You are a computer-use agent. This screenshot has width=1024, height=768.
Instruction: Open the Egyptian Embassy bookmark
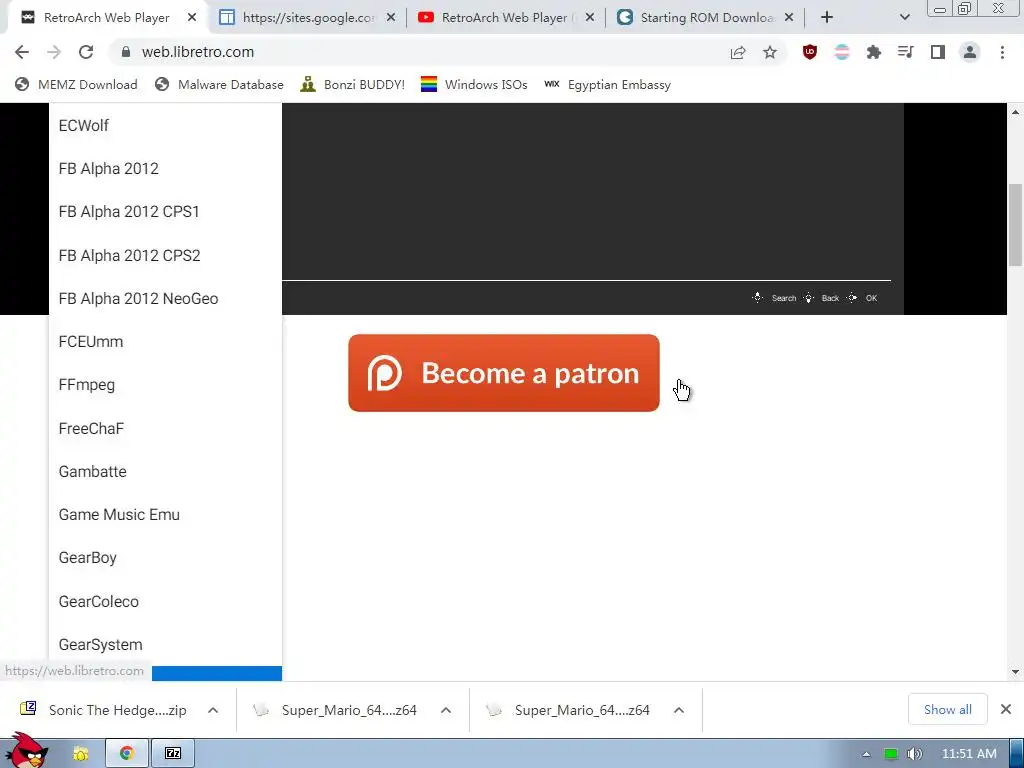pos(607,85)
